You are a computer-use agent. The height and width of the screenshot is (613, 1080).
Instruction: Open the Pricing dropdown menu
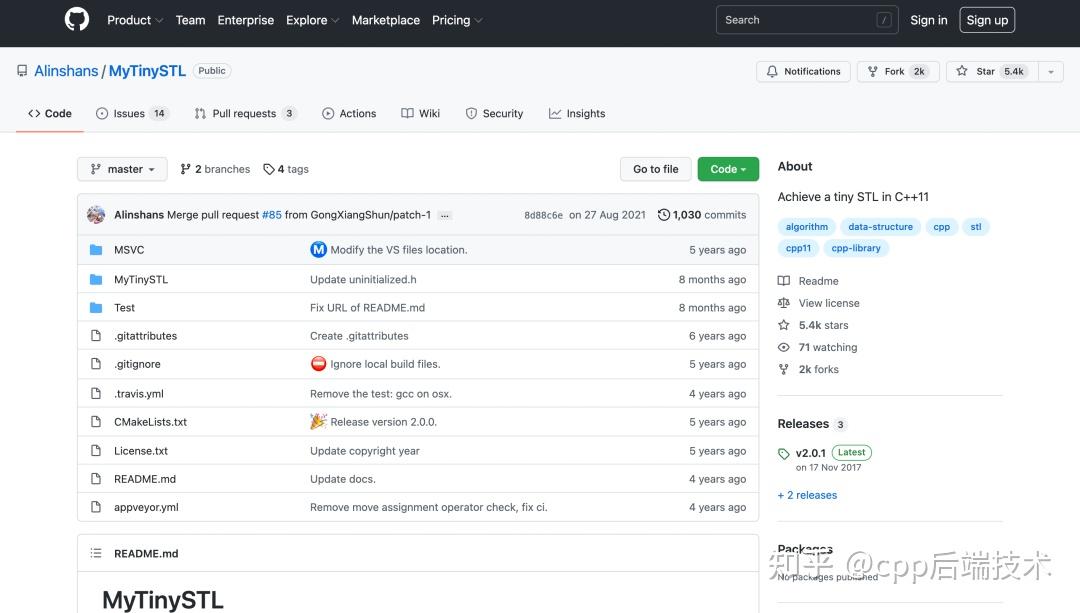tap(457, 20)
